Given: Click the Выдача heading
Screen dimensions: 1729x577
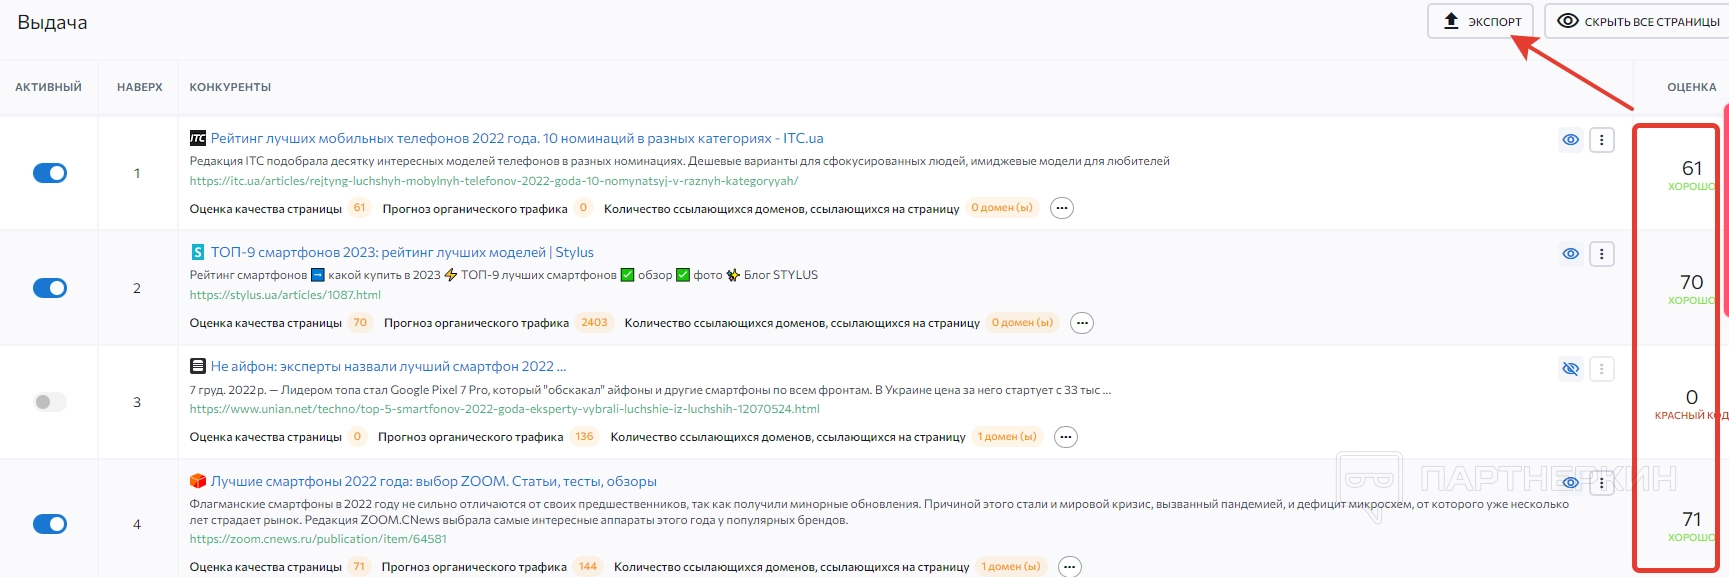Looking at the screenshot, I should point(52,22).
